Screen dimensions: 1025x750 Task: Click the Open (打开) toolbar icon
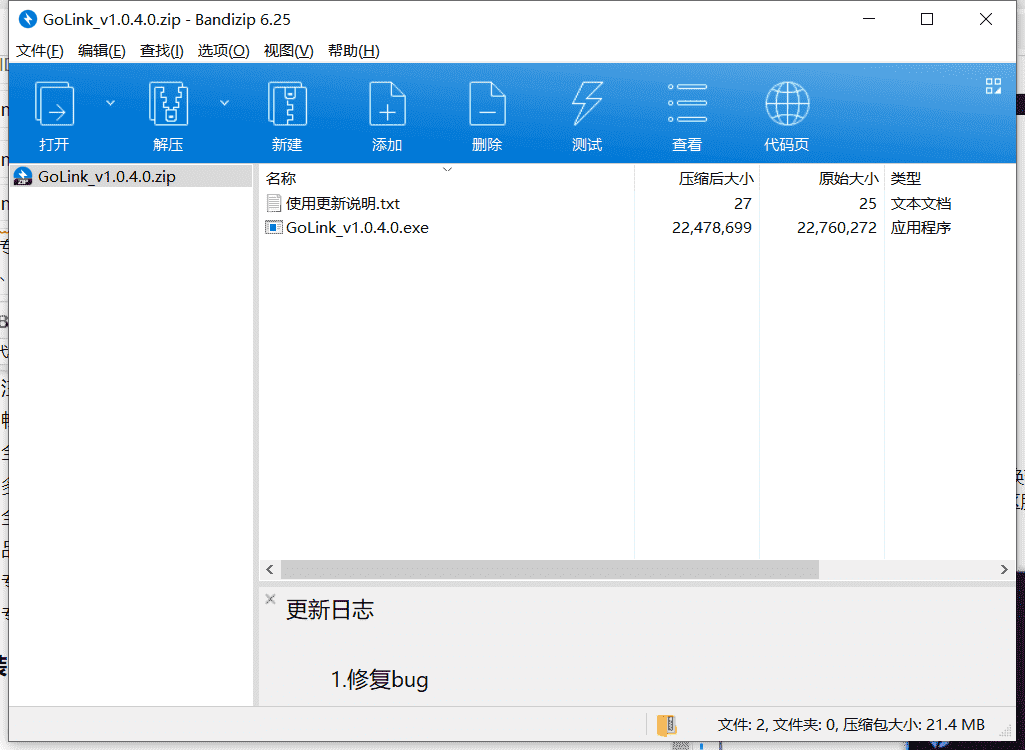pos(54,103)
